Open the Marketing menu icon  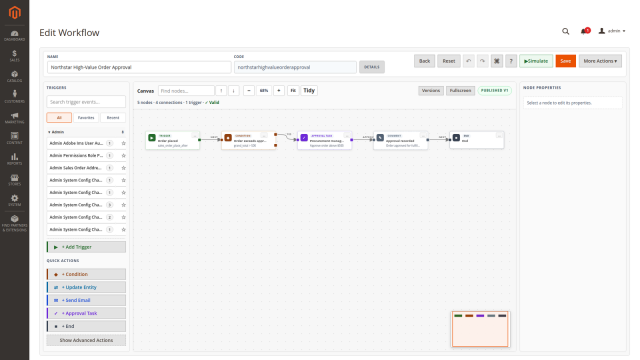point(15,118)
